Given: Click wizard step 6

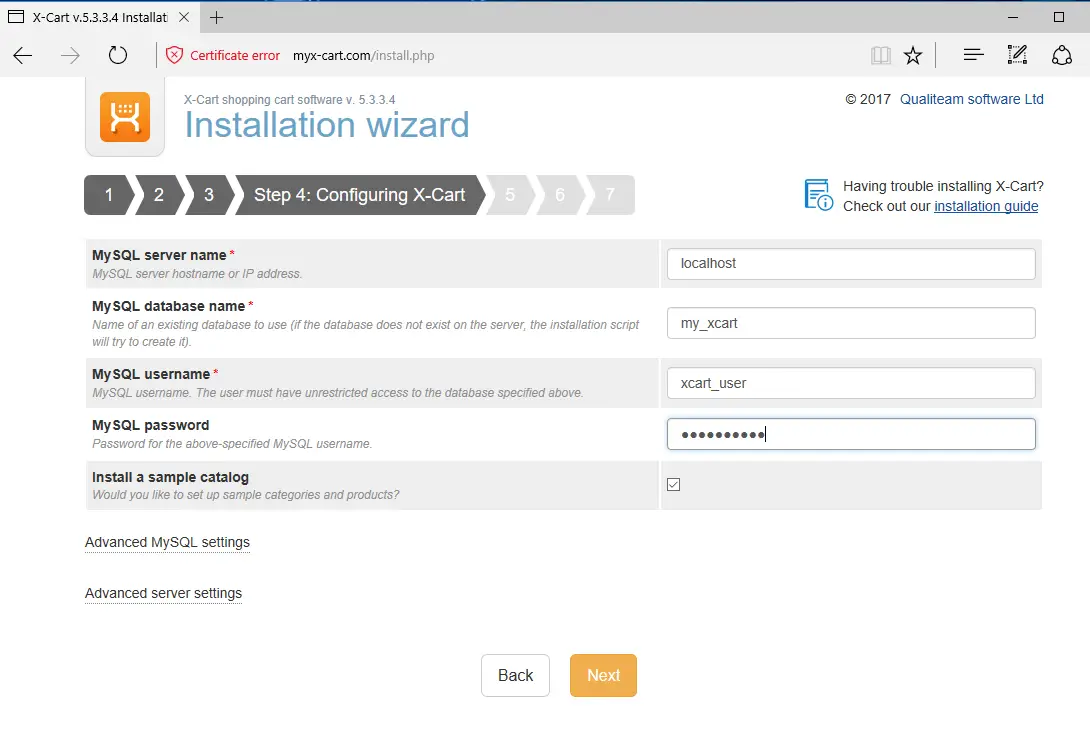Looking at the screenshot, I should click(560, 195).
